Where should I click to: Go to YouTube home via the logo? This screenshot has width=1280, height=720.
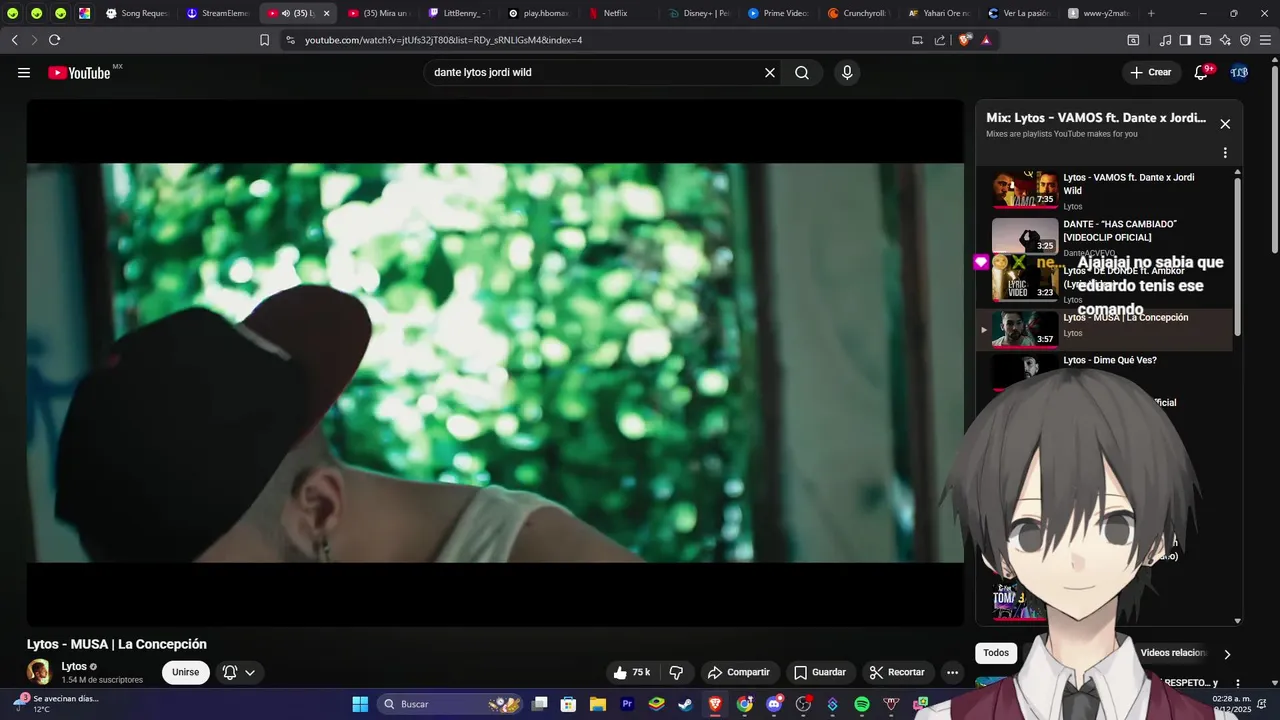click(x=79, y=73)
